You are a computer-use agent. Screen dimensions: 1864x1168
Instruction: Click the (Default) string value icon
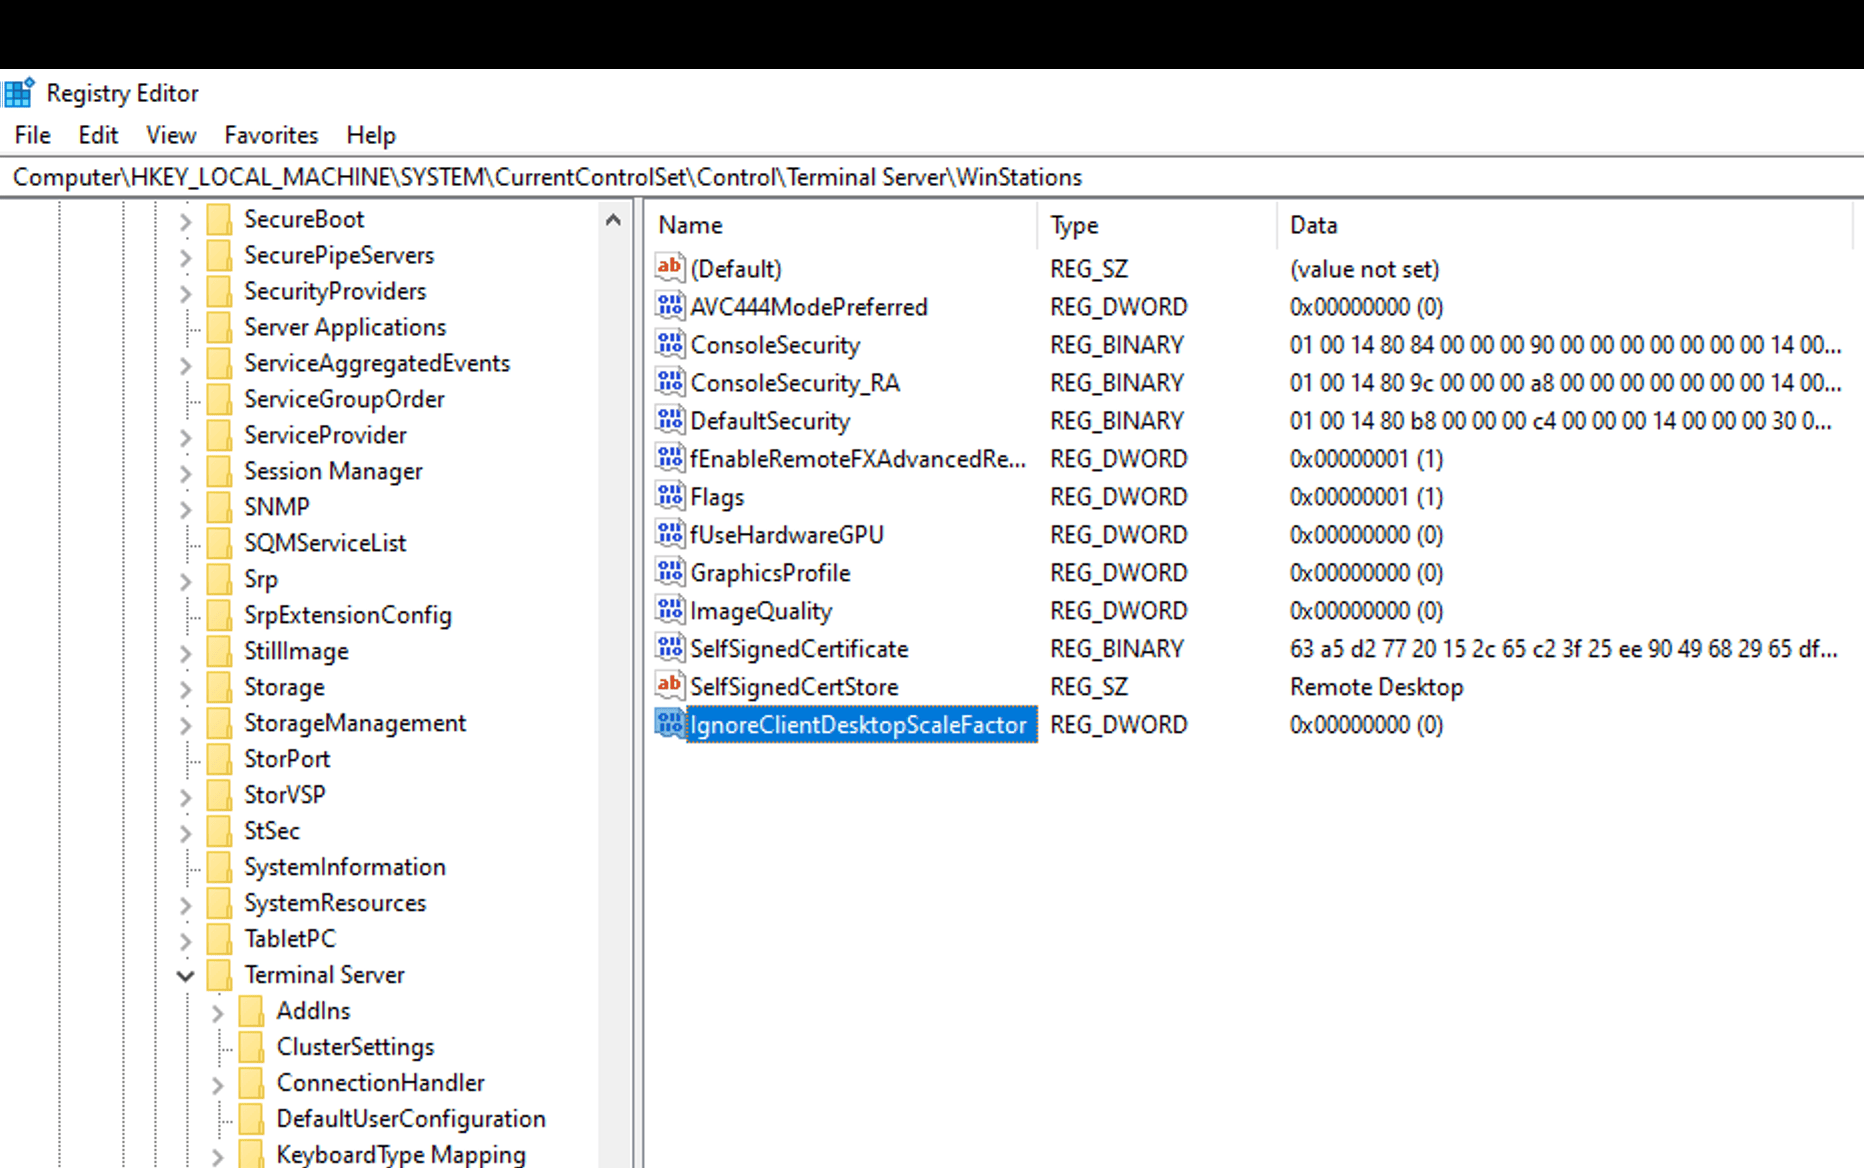(669, 268)
